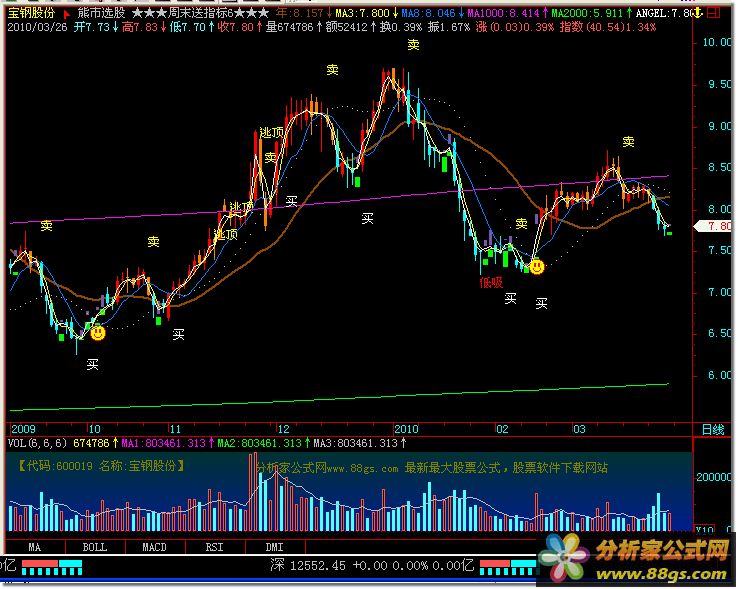Click the 日线 period selector
This screenshot has width=738, height=589.
pyautogui.click(x=712, y=429)
